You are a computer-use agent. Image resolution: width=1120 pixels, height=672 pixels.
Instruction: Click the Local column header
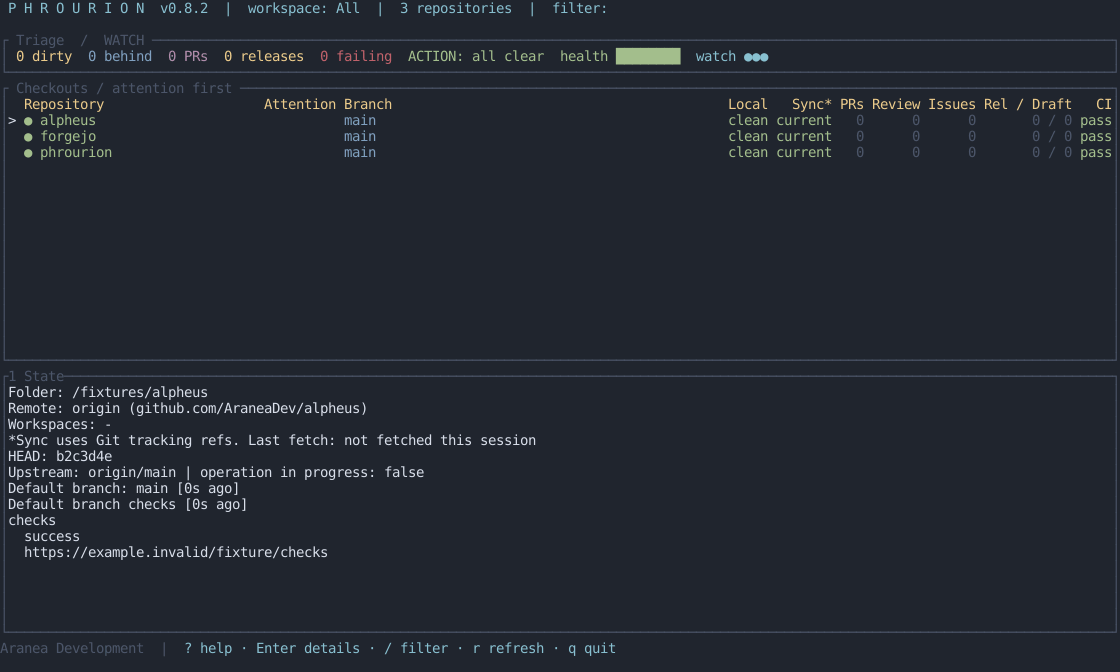(x=747, y=104)
